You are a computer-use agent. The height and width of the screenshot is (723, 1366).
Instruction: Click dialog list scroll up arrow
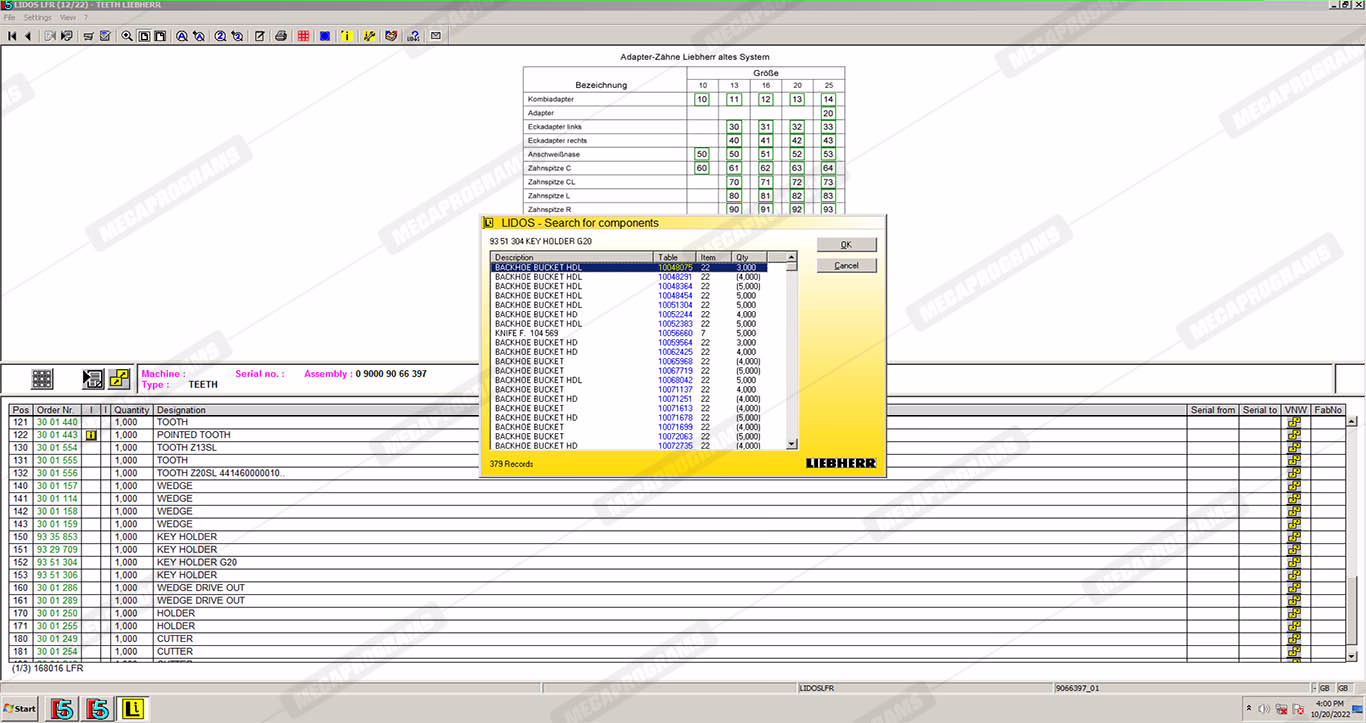(x=792, y=258)
